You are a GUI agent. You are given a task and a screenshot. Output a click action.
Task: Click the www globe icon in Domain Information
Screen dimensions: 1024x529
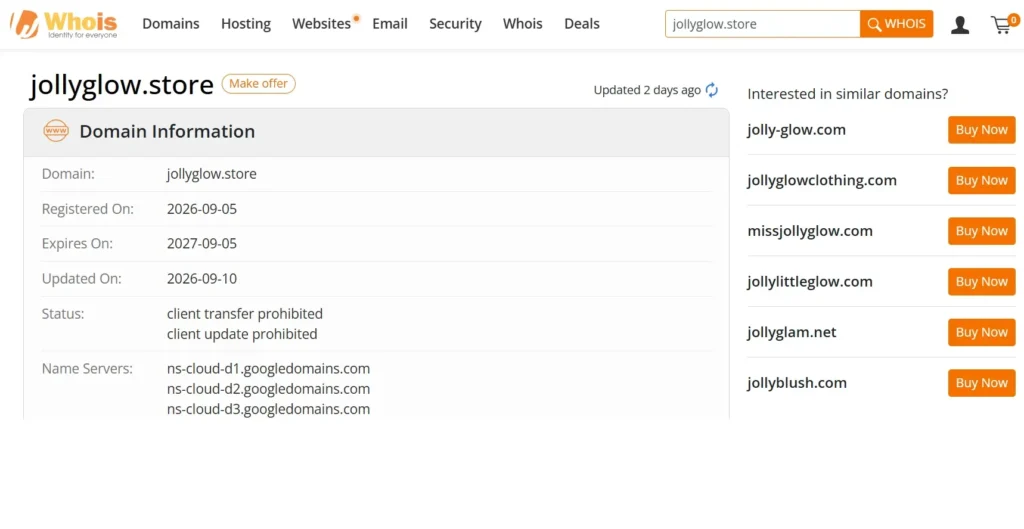(x=56, y=131)
